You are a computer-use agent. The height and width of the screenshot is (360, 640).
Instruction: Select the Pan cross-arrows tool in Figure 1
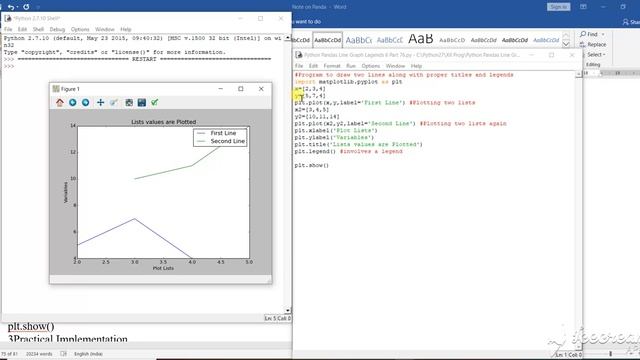pyautogui.click(x=100, y=102)
